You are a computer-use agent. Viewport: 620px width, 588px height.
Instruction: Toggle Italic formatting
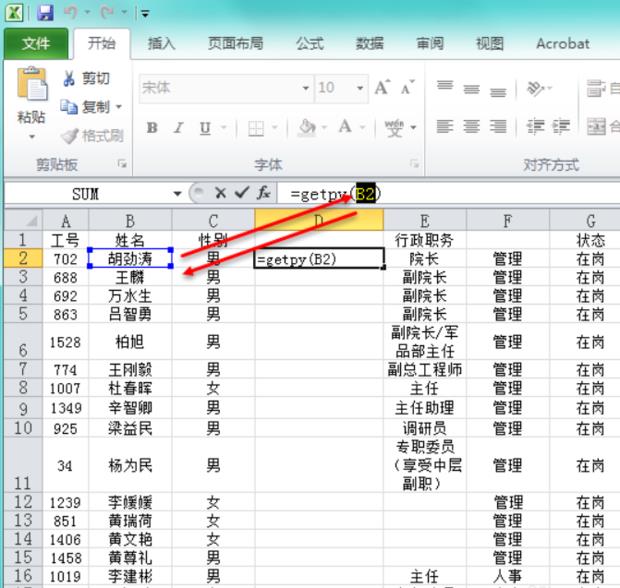(178, 127)
